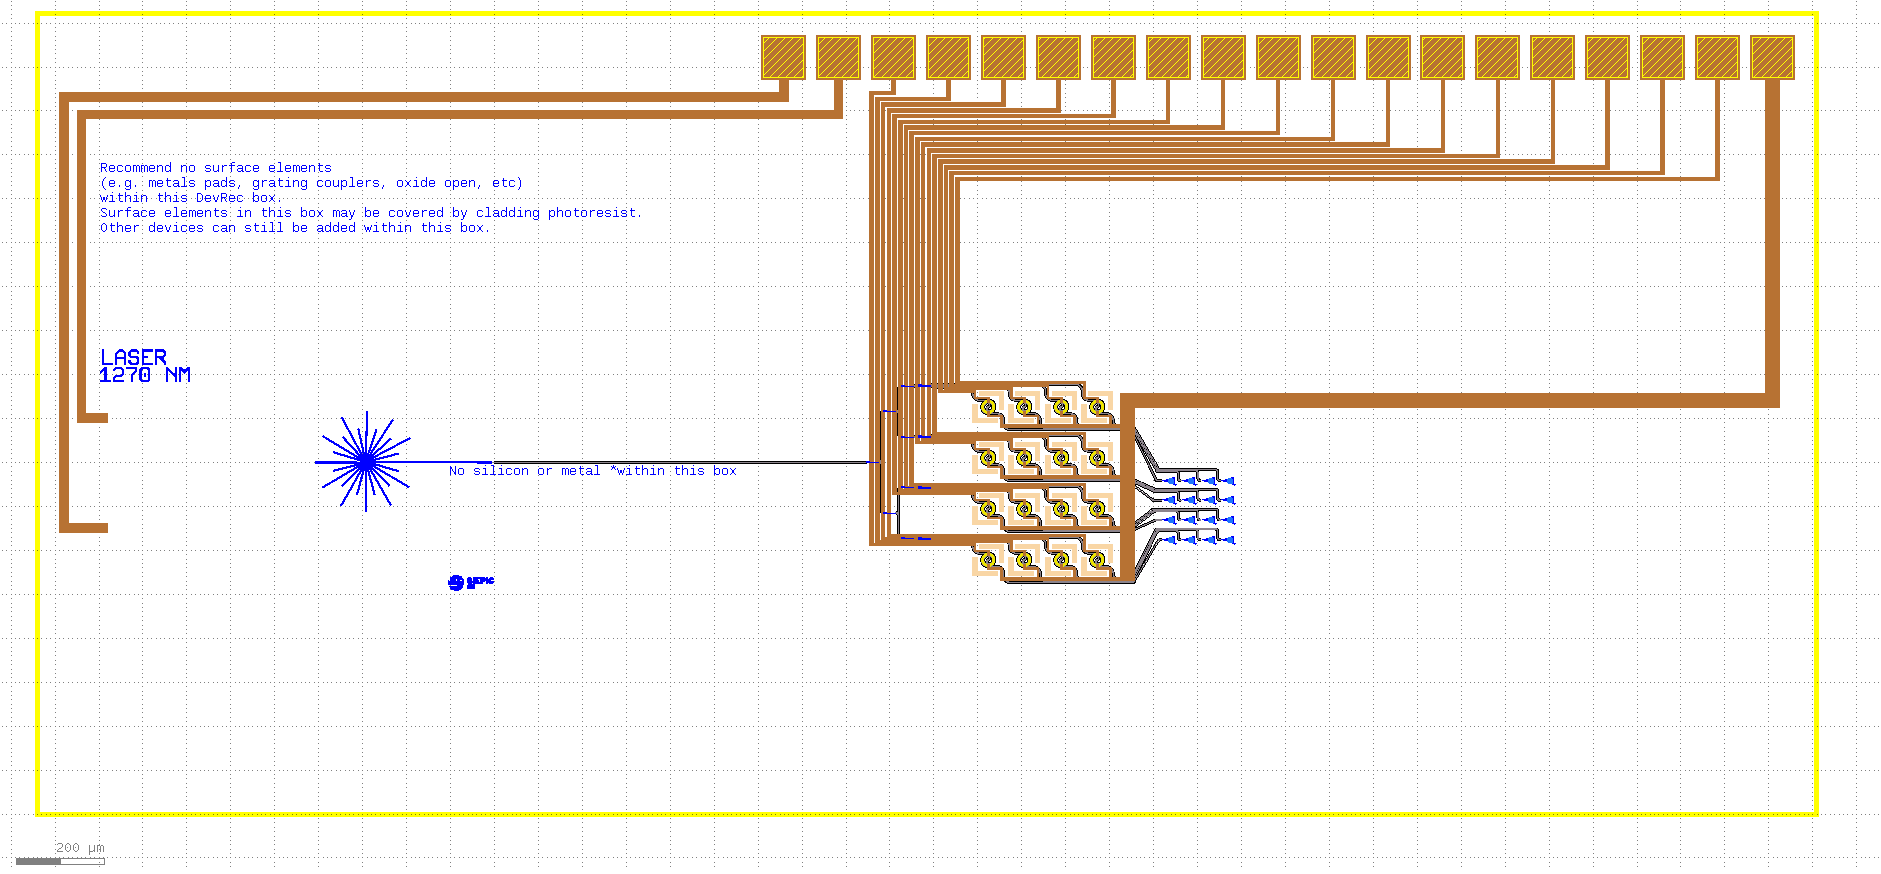The width and height of the screenshot is (1881, 874).
Task: Click the 200 µm scale bar
Action: [x=60, y=860]
